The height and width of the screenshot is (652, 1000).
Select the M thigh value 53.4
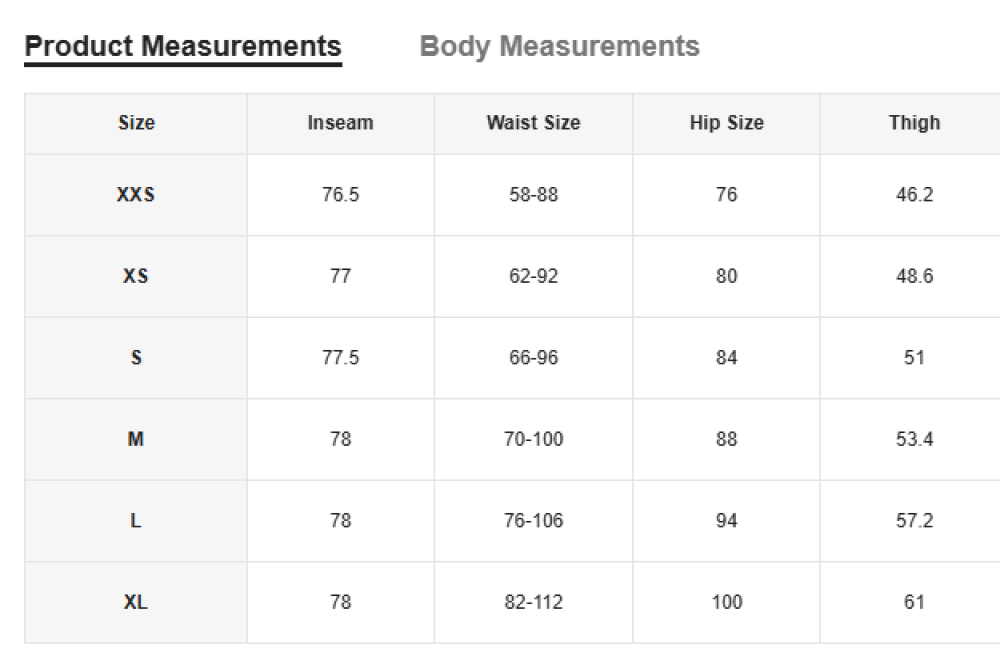[x=914, y=439]
